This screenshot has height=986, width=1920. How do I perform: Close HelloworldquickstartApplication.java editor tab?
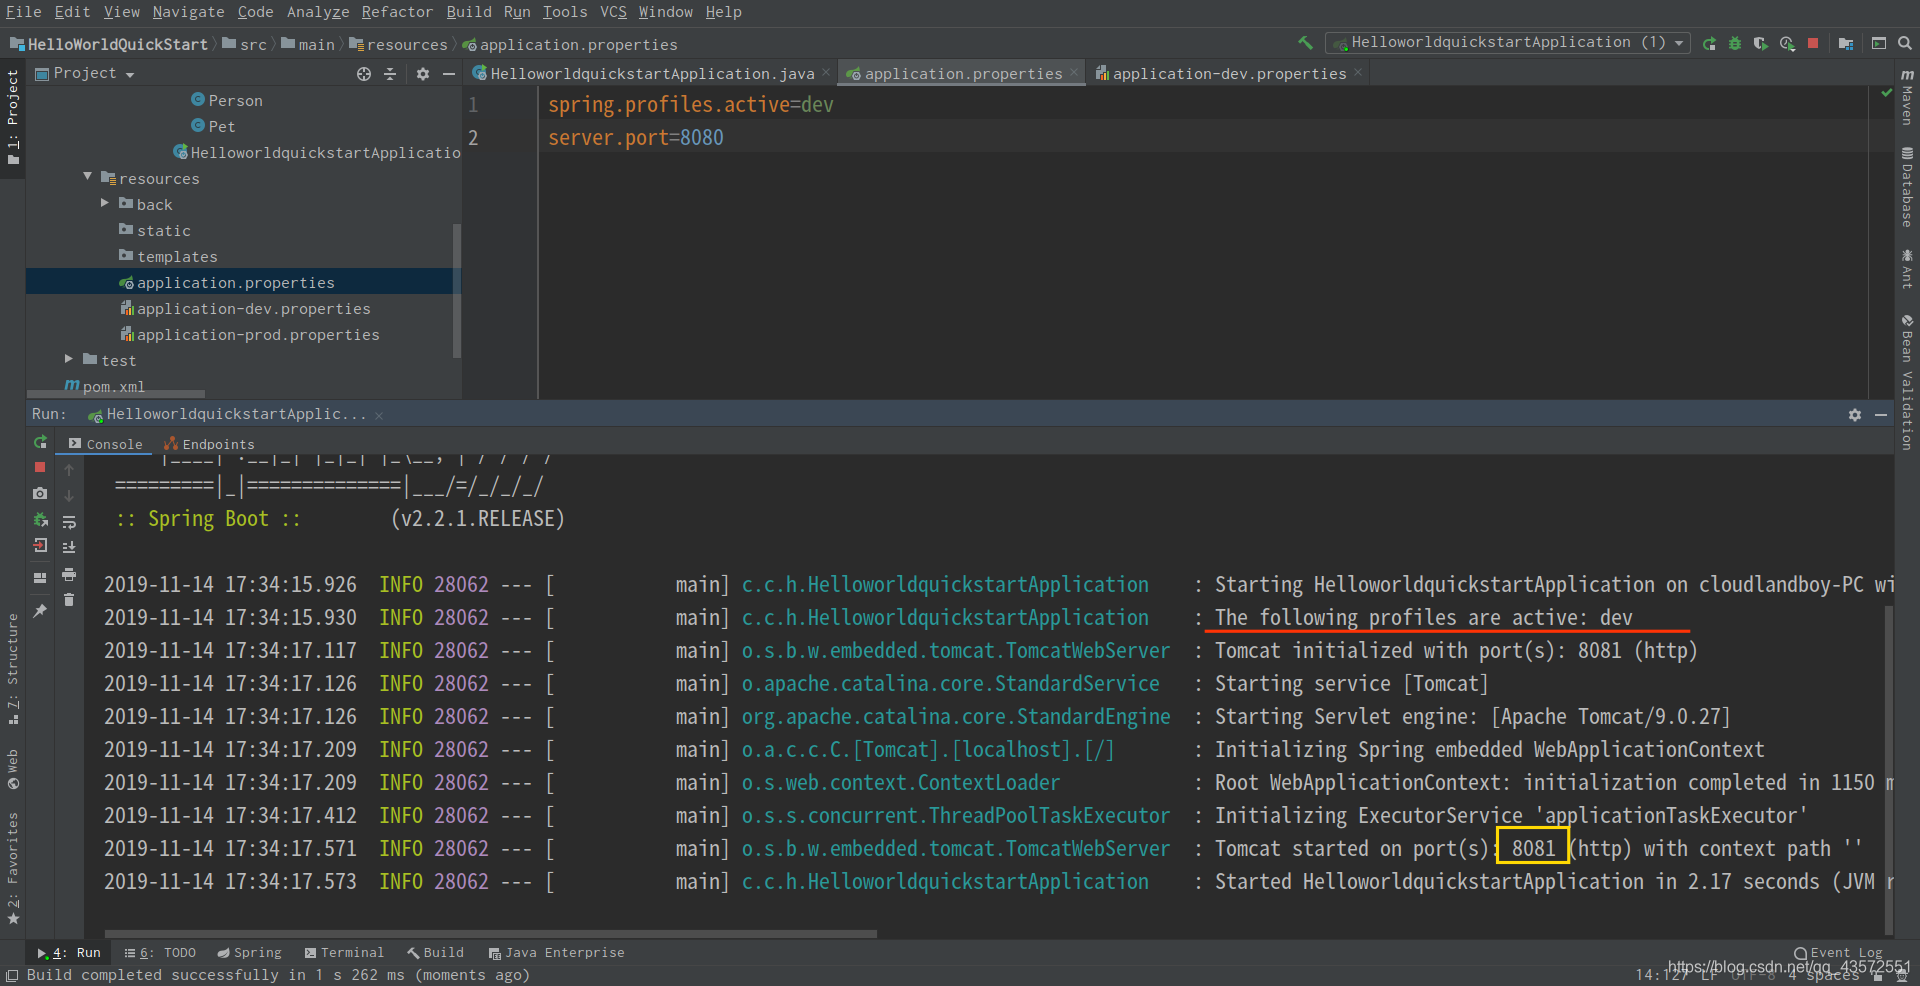point(826,73)
